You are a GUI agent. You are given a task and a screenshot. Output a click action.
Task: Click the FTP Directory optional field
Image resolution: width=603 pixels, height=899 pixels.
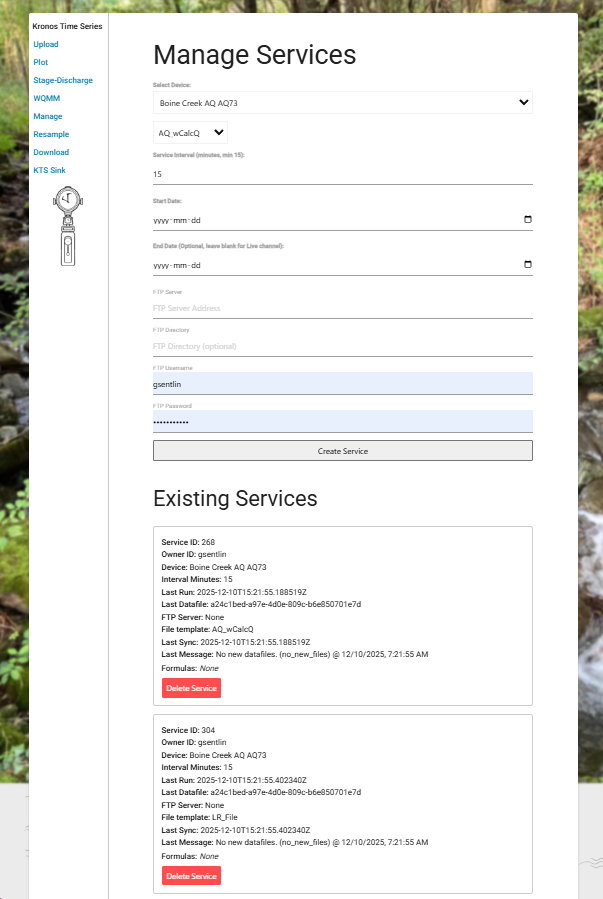[342, 346]
